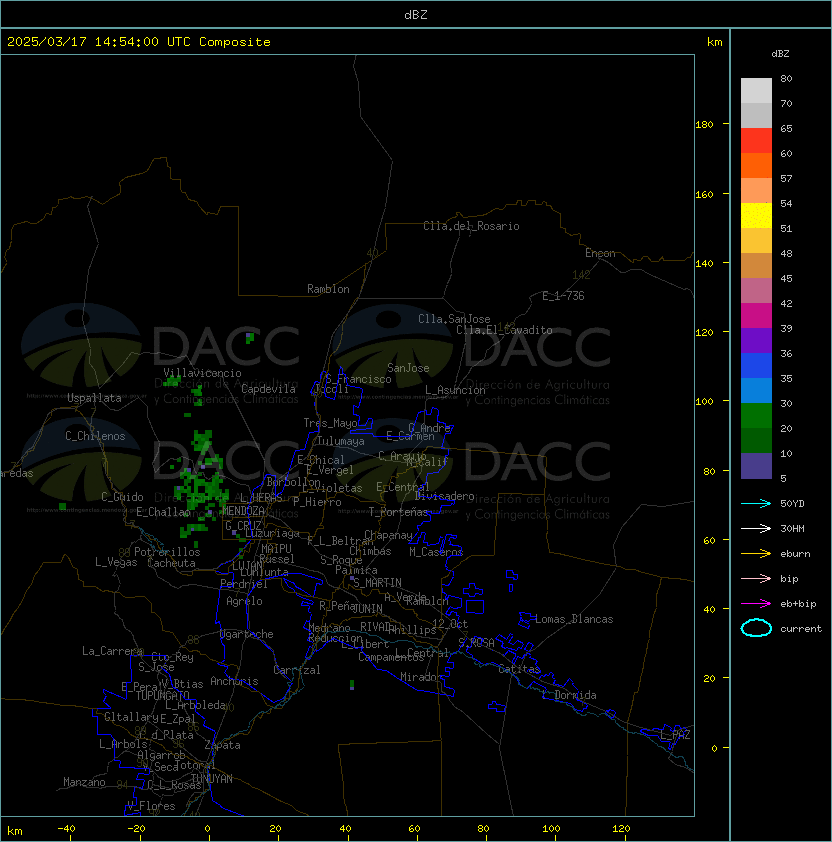Click the white 30HM arrow symbol
The height and width of the screenshot is (842, 832).
756,529
